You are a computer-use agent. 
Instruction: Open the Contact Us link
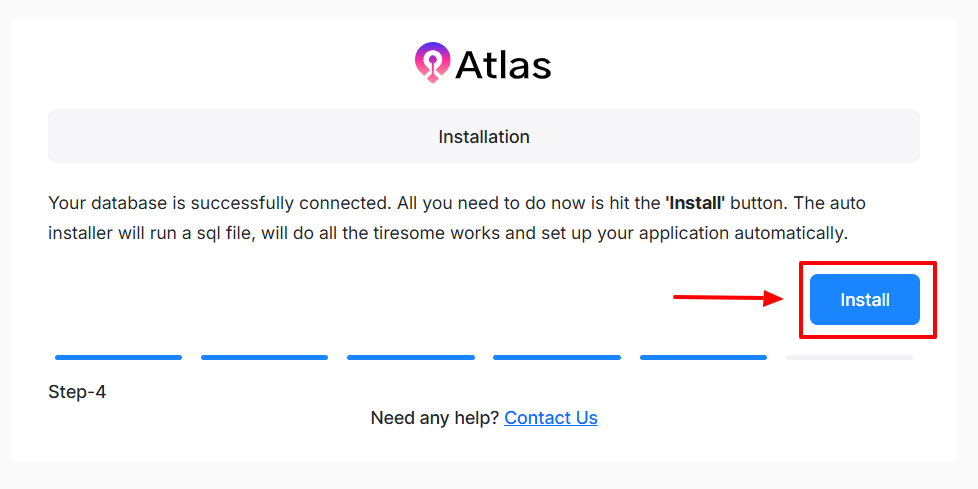pyautogui.click(x=551, y=418)
